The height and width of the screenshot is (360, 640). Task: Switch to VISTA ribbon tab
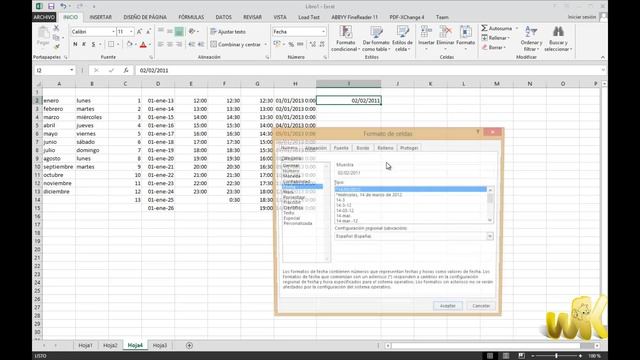click(280, 17)
